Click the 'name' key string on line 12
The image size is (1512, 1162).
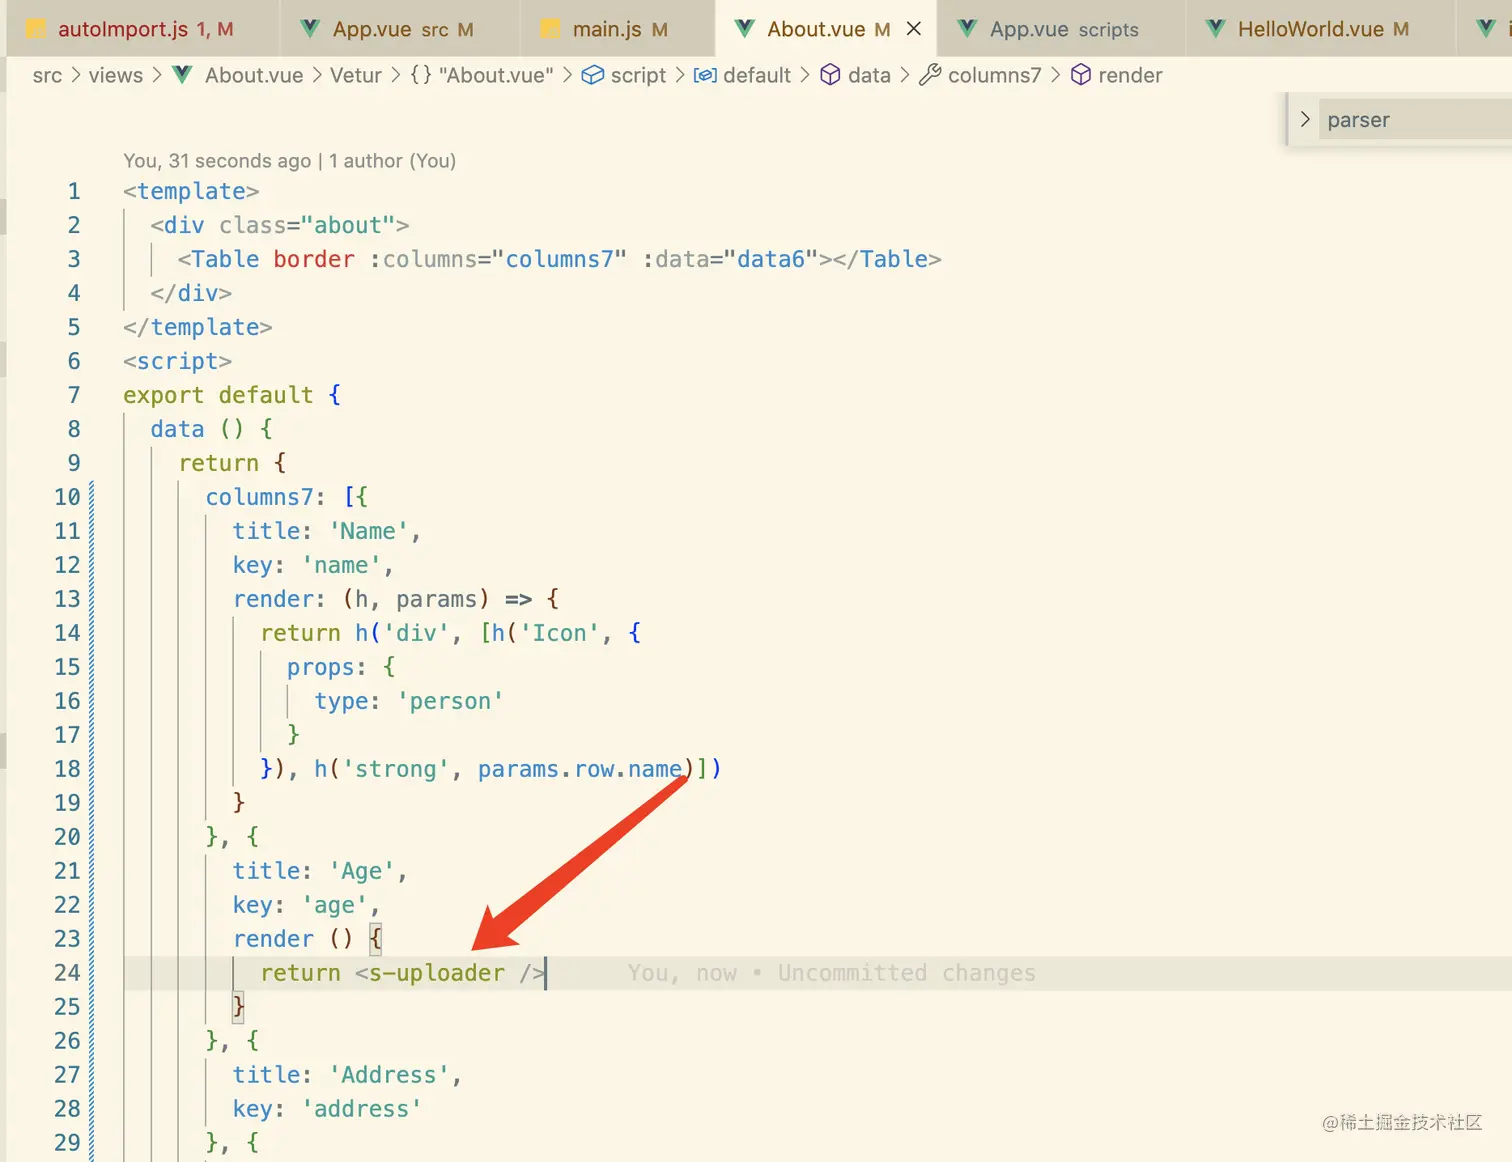coord(341,565)
